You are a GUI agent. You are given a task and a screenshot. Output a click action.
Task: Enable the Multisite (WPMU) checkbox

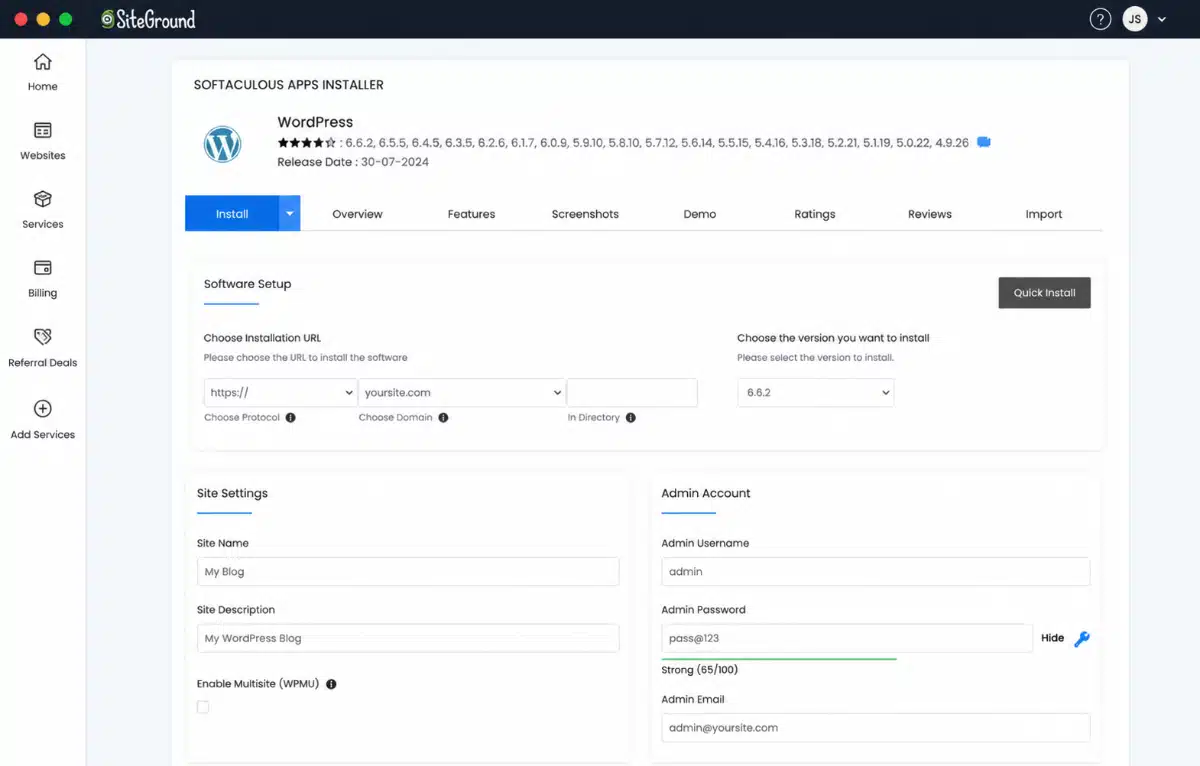pyautogui.click(x=203, y=707)
